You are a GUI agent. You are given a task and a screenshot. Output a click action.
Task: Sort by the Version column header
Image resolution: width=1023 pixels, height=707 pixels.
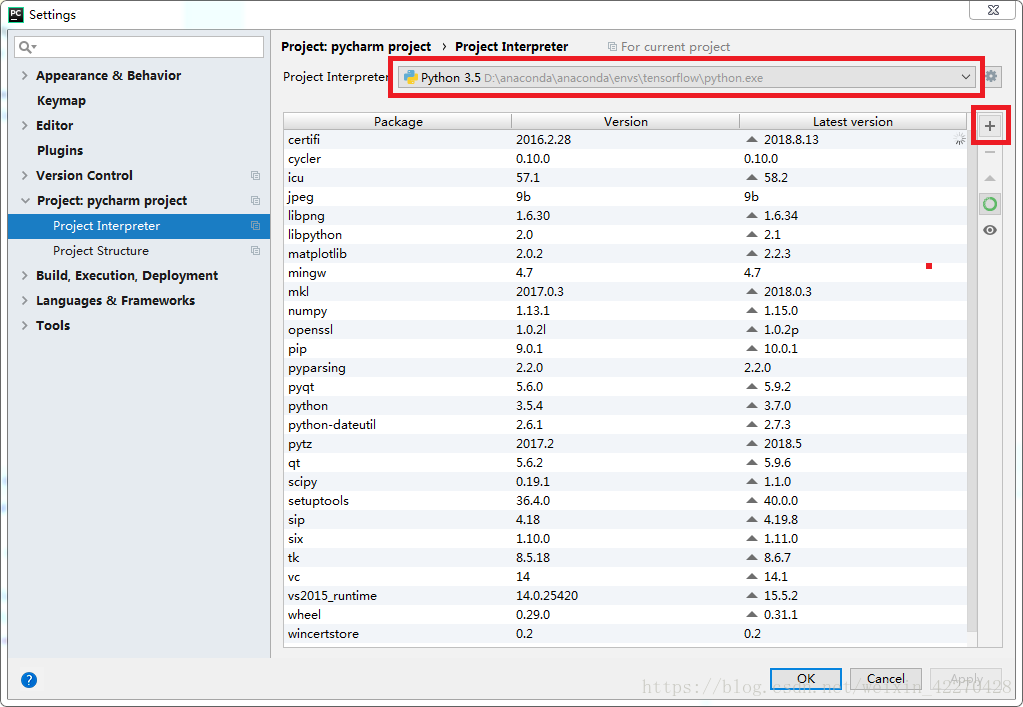(x=626, y=121)
